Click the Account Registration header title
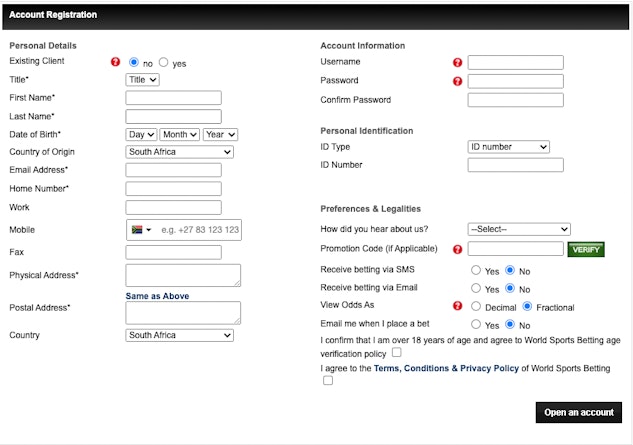Image resolution: width=633 pixels, height=445 pixels. (53, 15)
